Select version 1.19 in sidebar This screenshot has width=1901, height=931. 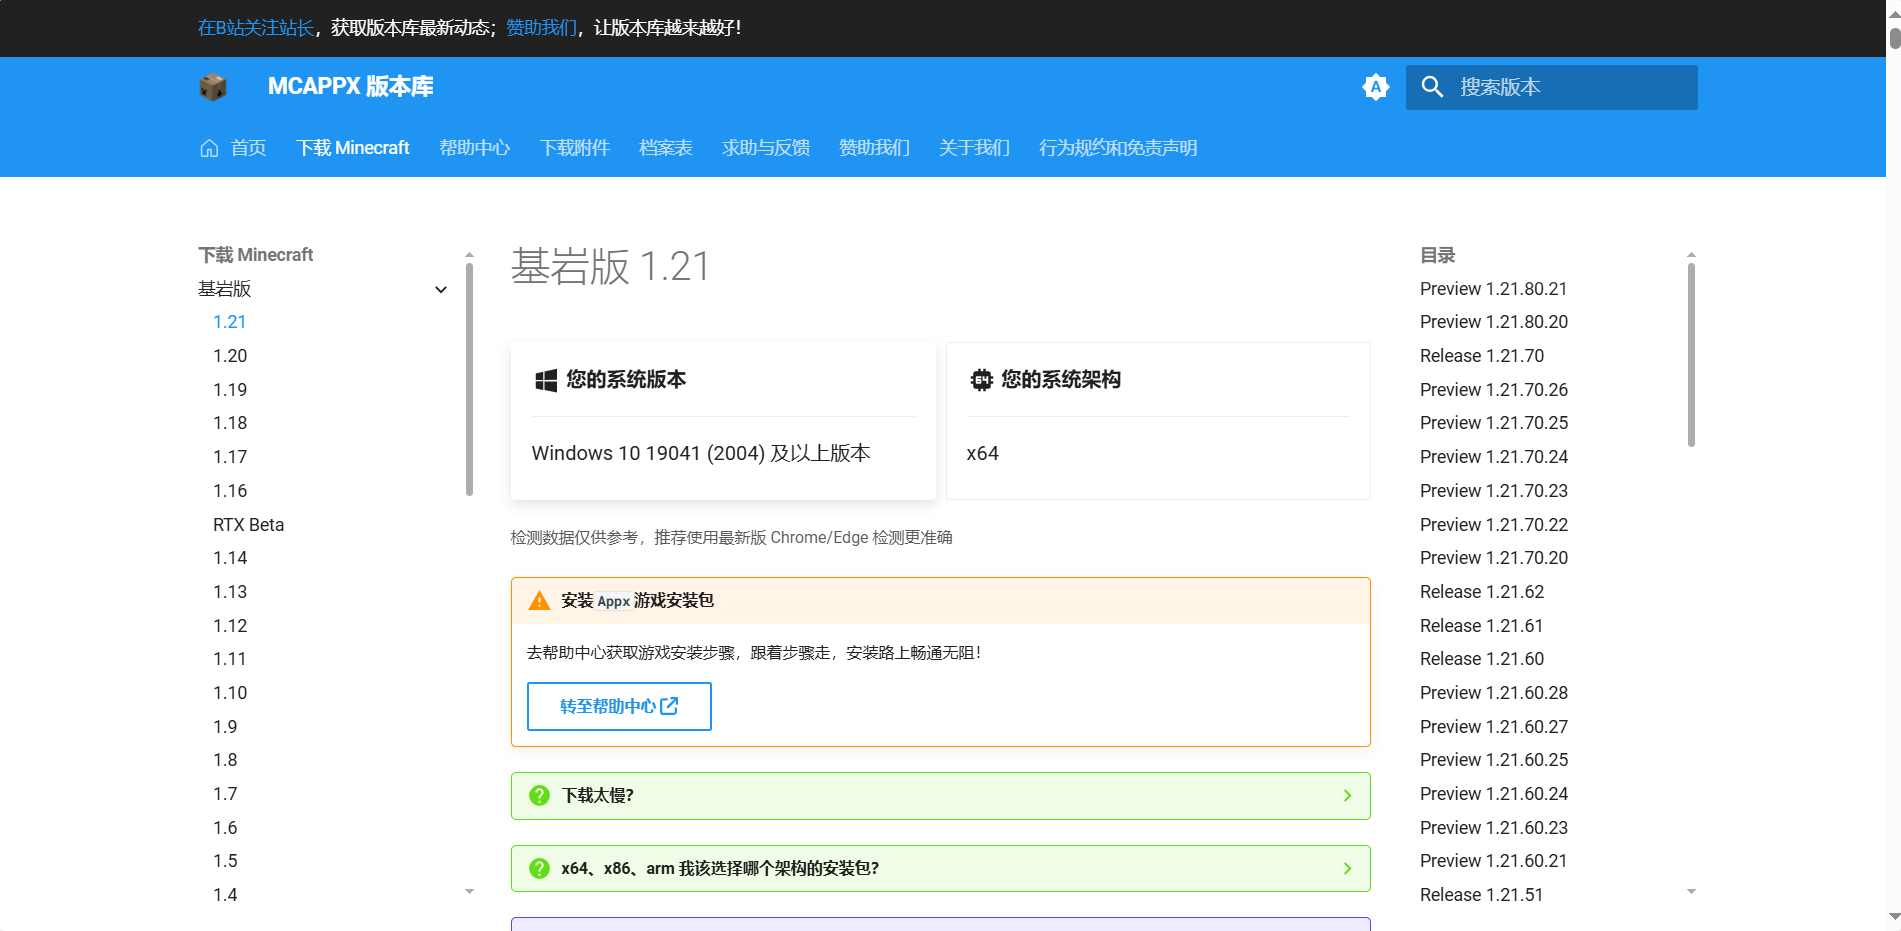(230, 390)
